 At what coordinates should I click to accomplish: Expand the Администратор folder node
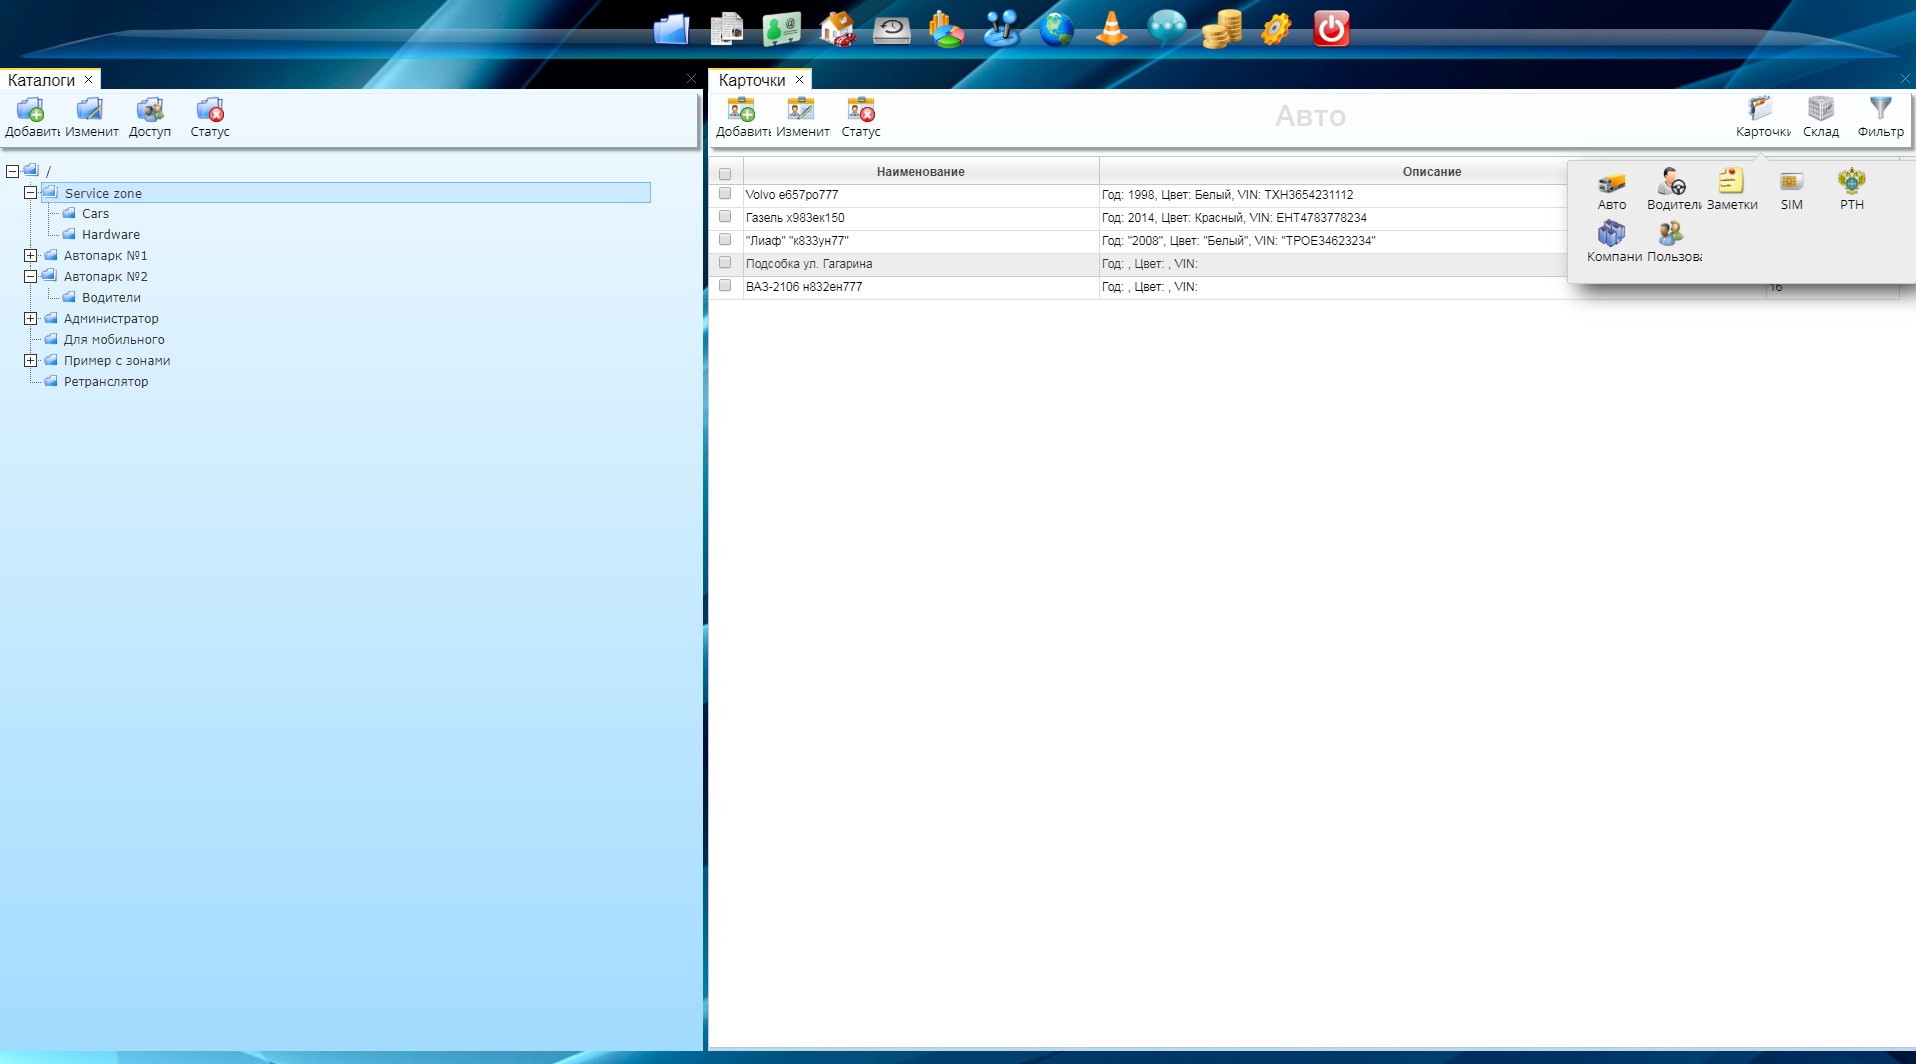(x=31, y=319)
